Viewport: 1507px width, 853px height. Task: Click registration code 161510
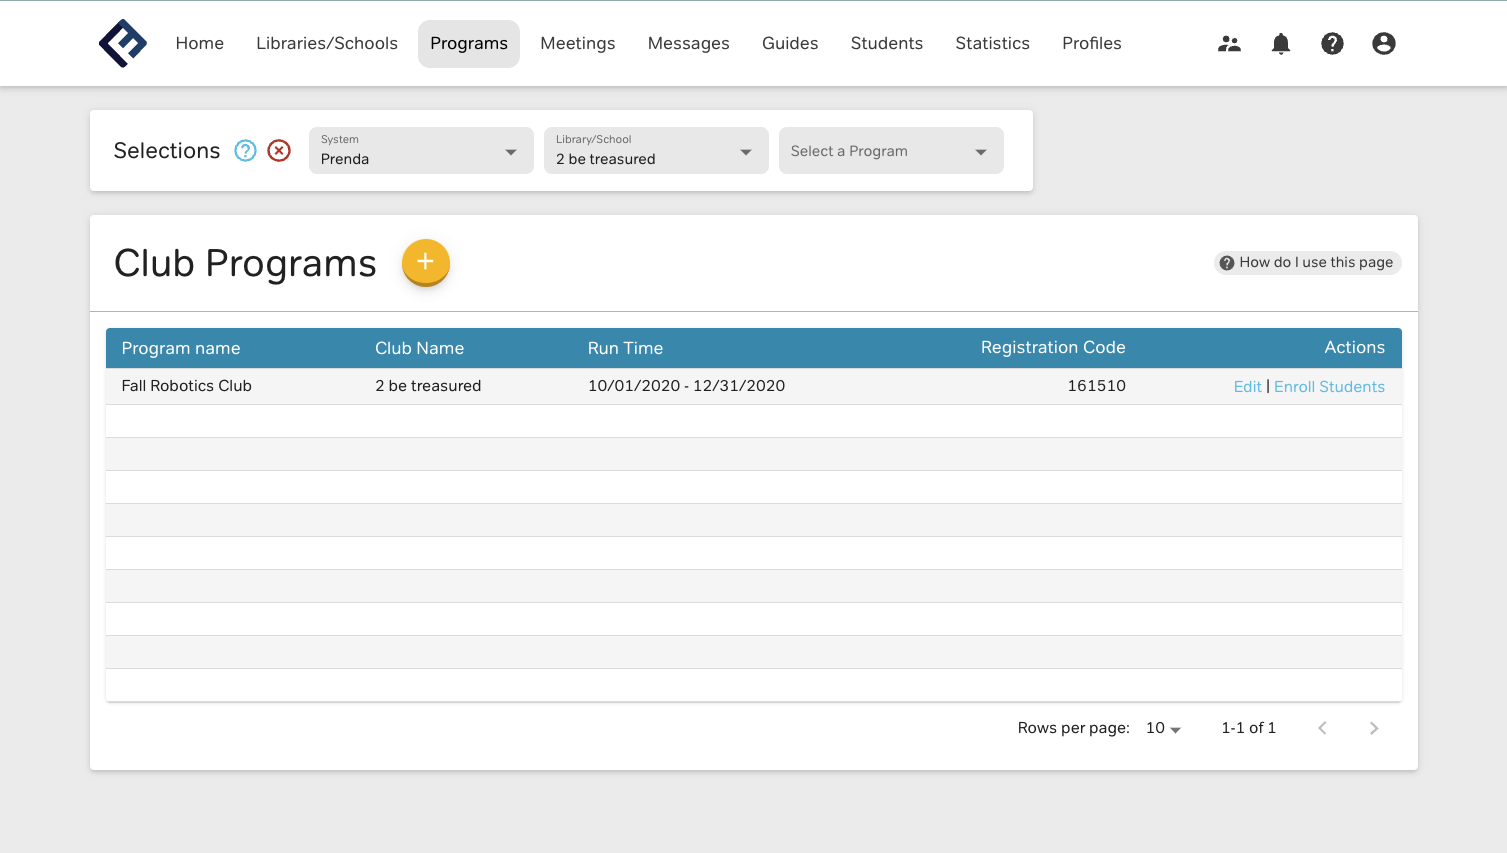click(1096, 386)
